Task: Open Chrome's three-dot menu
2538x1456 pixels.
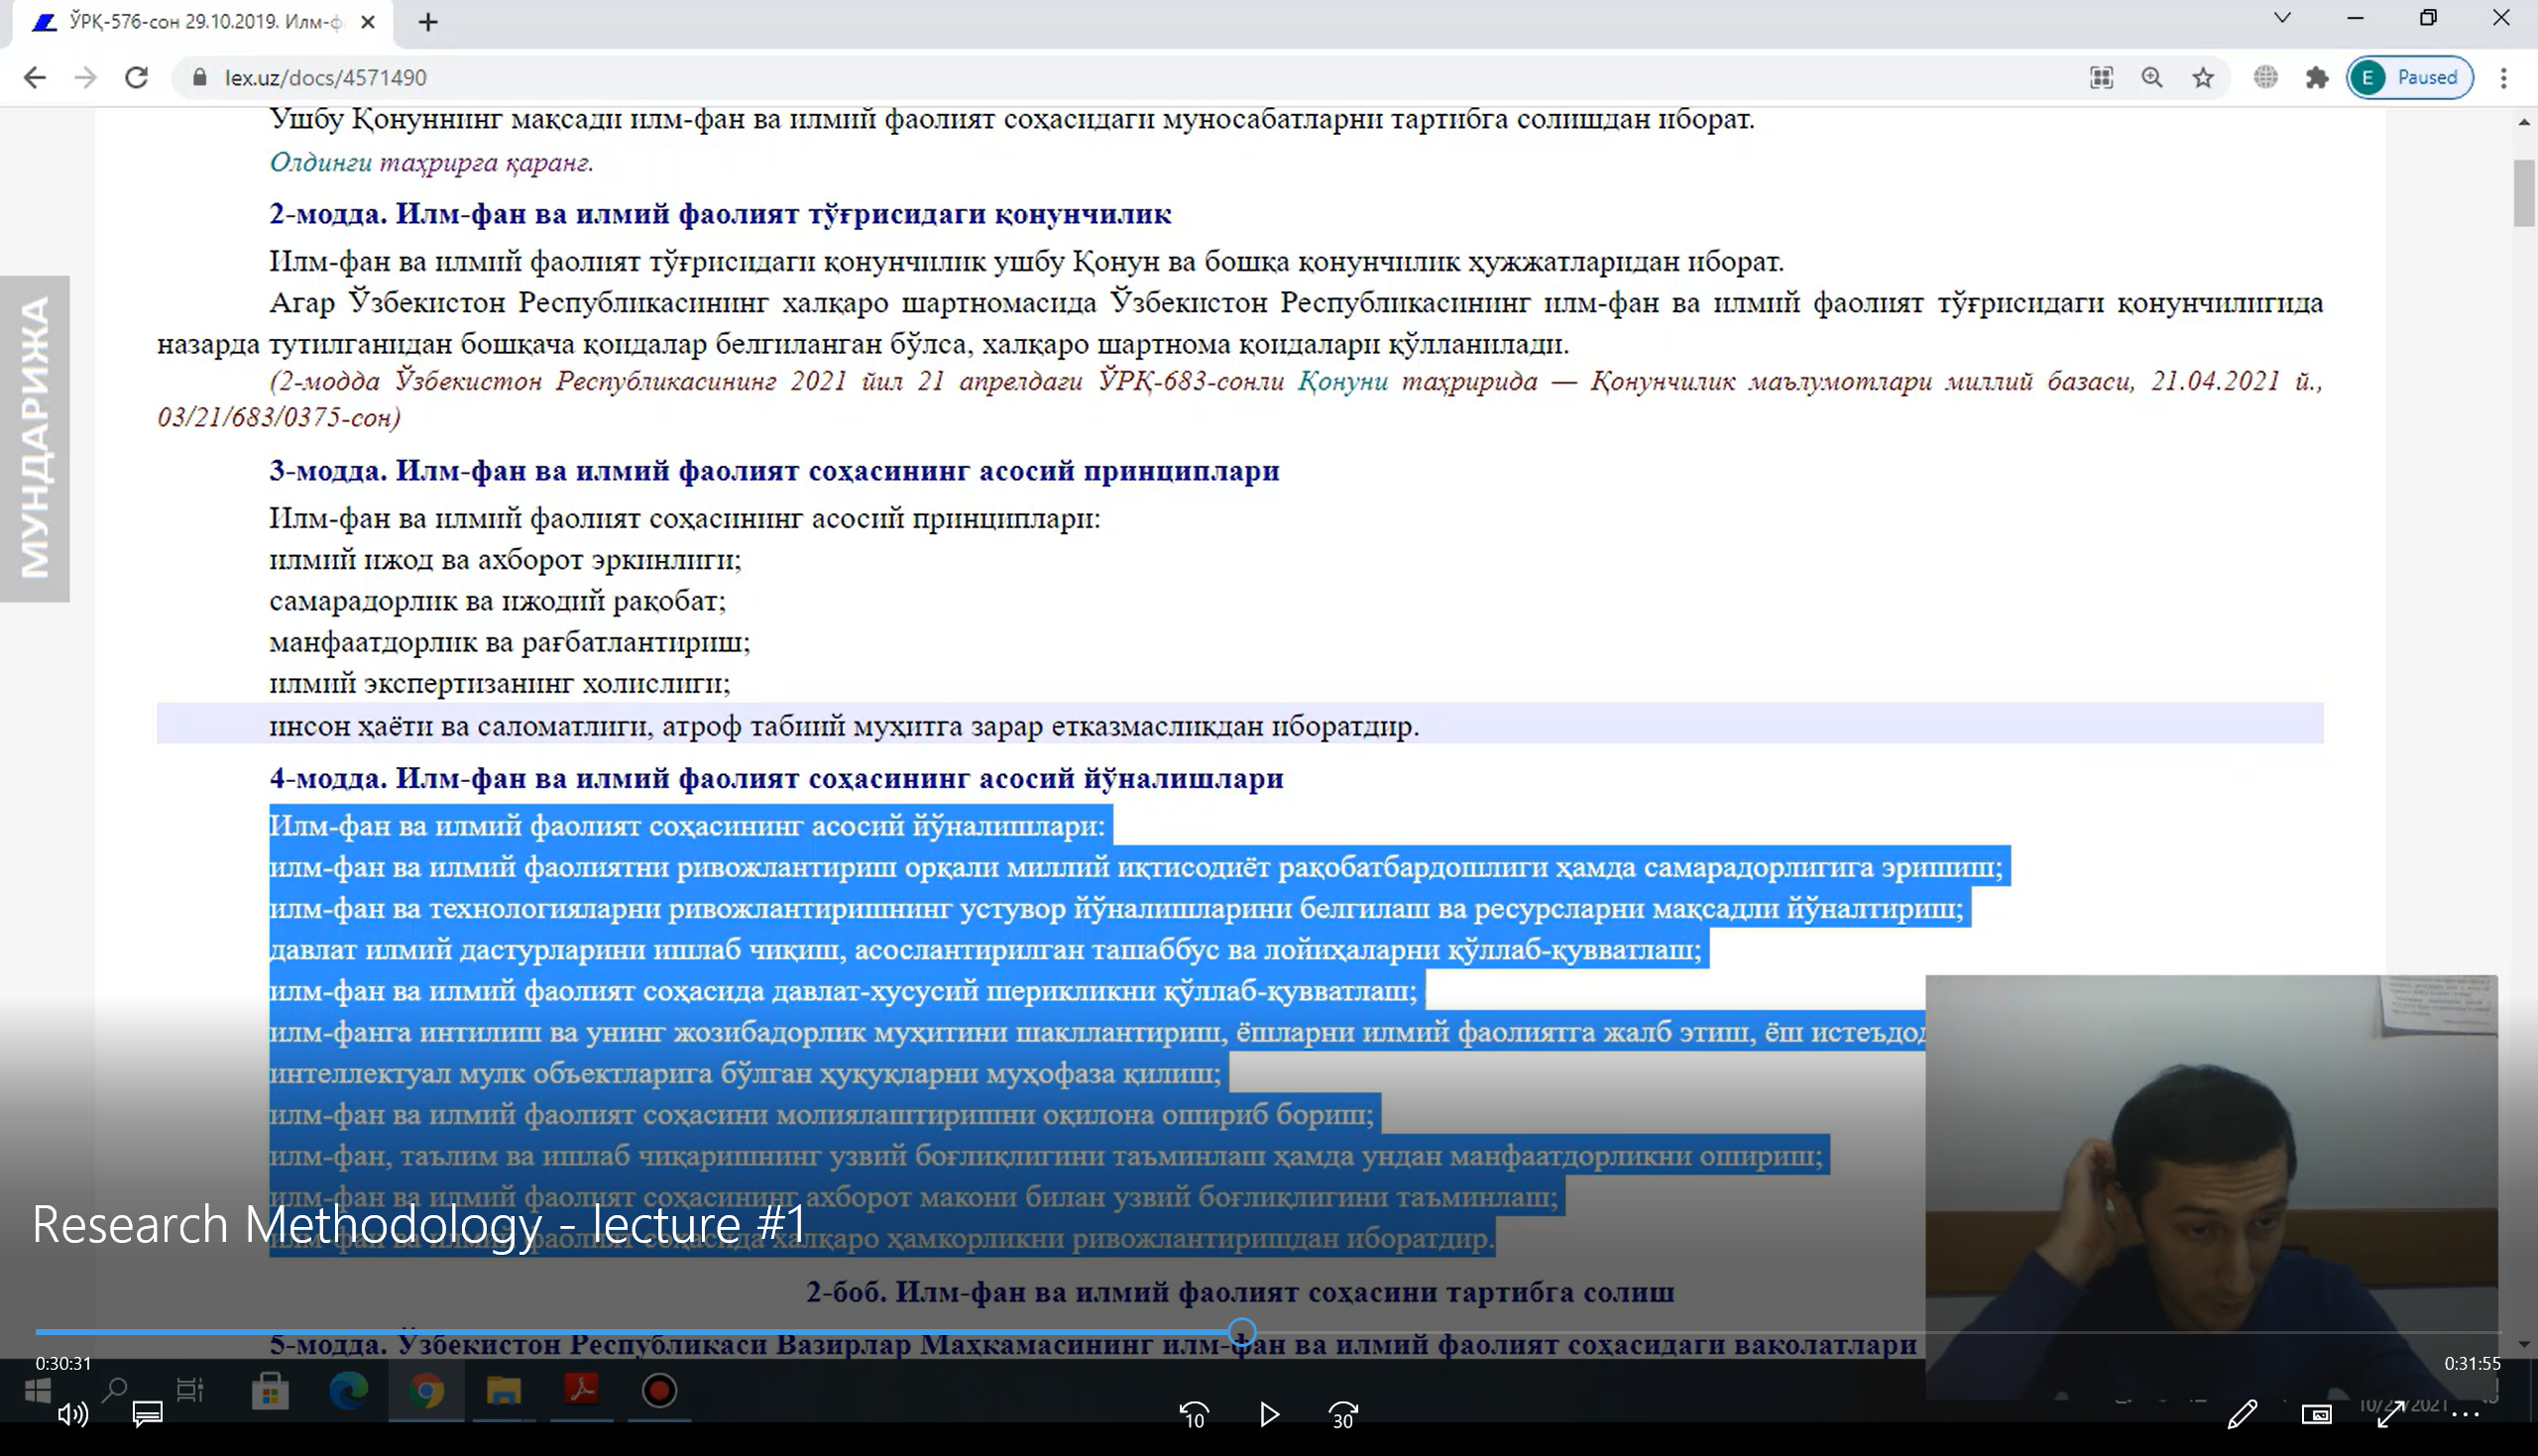Action: pyautogui.click(x=2504, y=78)
